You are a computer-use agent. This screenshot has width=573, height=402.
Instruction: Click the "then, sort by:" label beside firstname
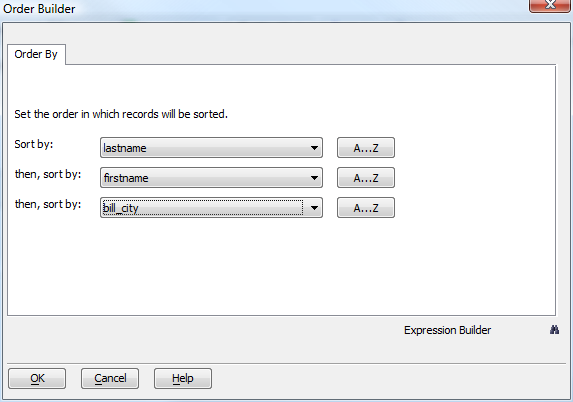[x=48, y=174]
